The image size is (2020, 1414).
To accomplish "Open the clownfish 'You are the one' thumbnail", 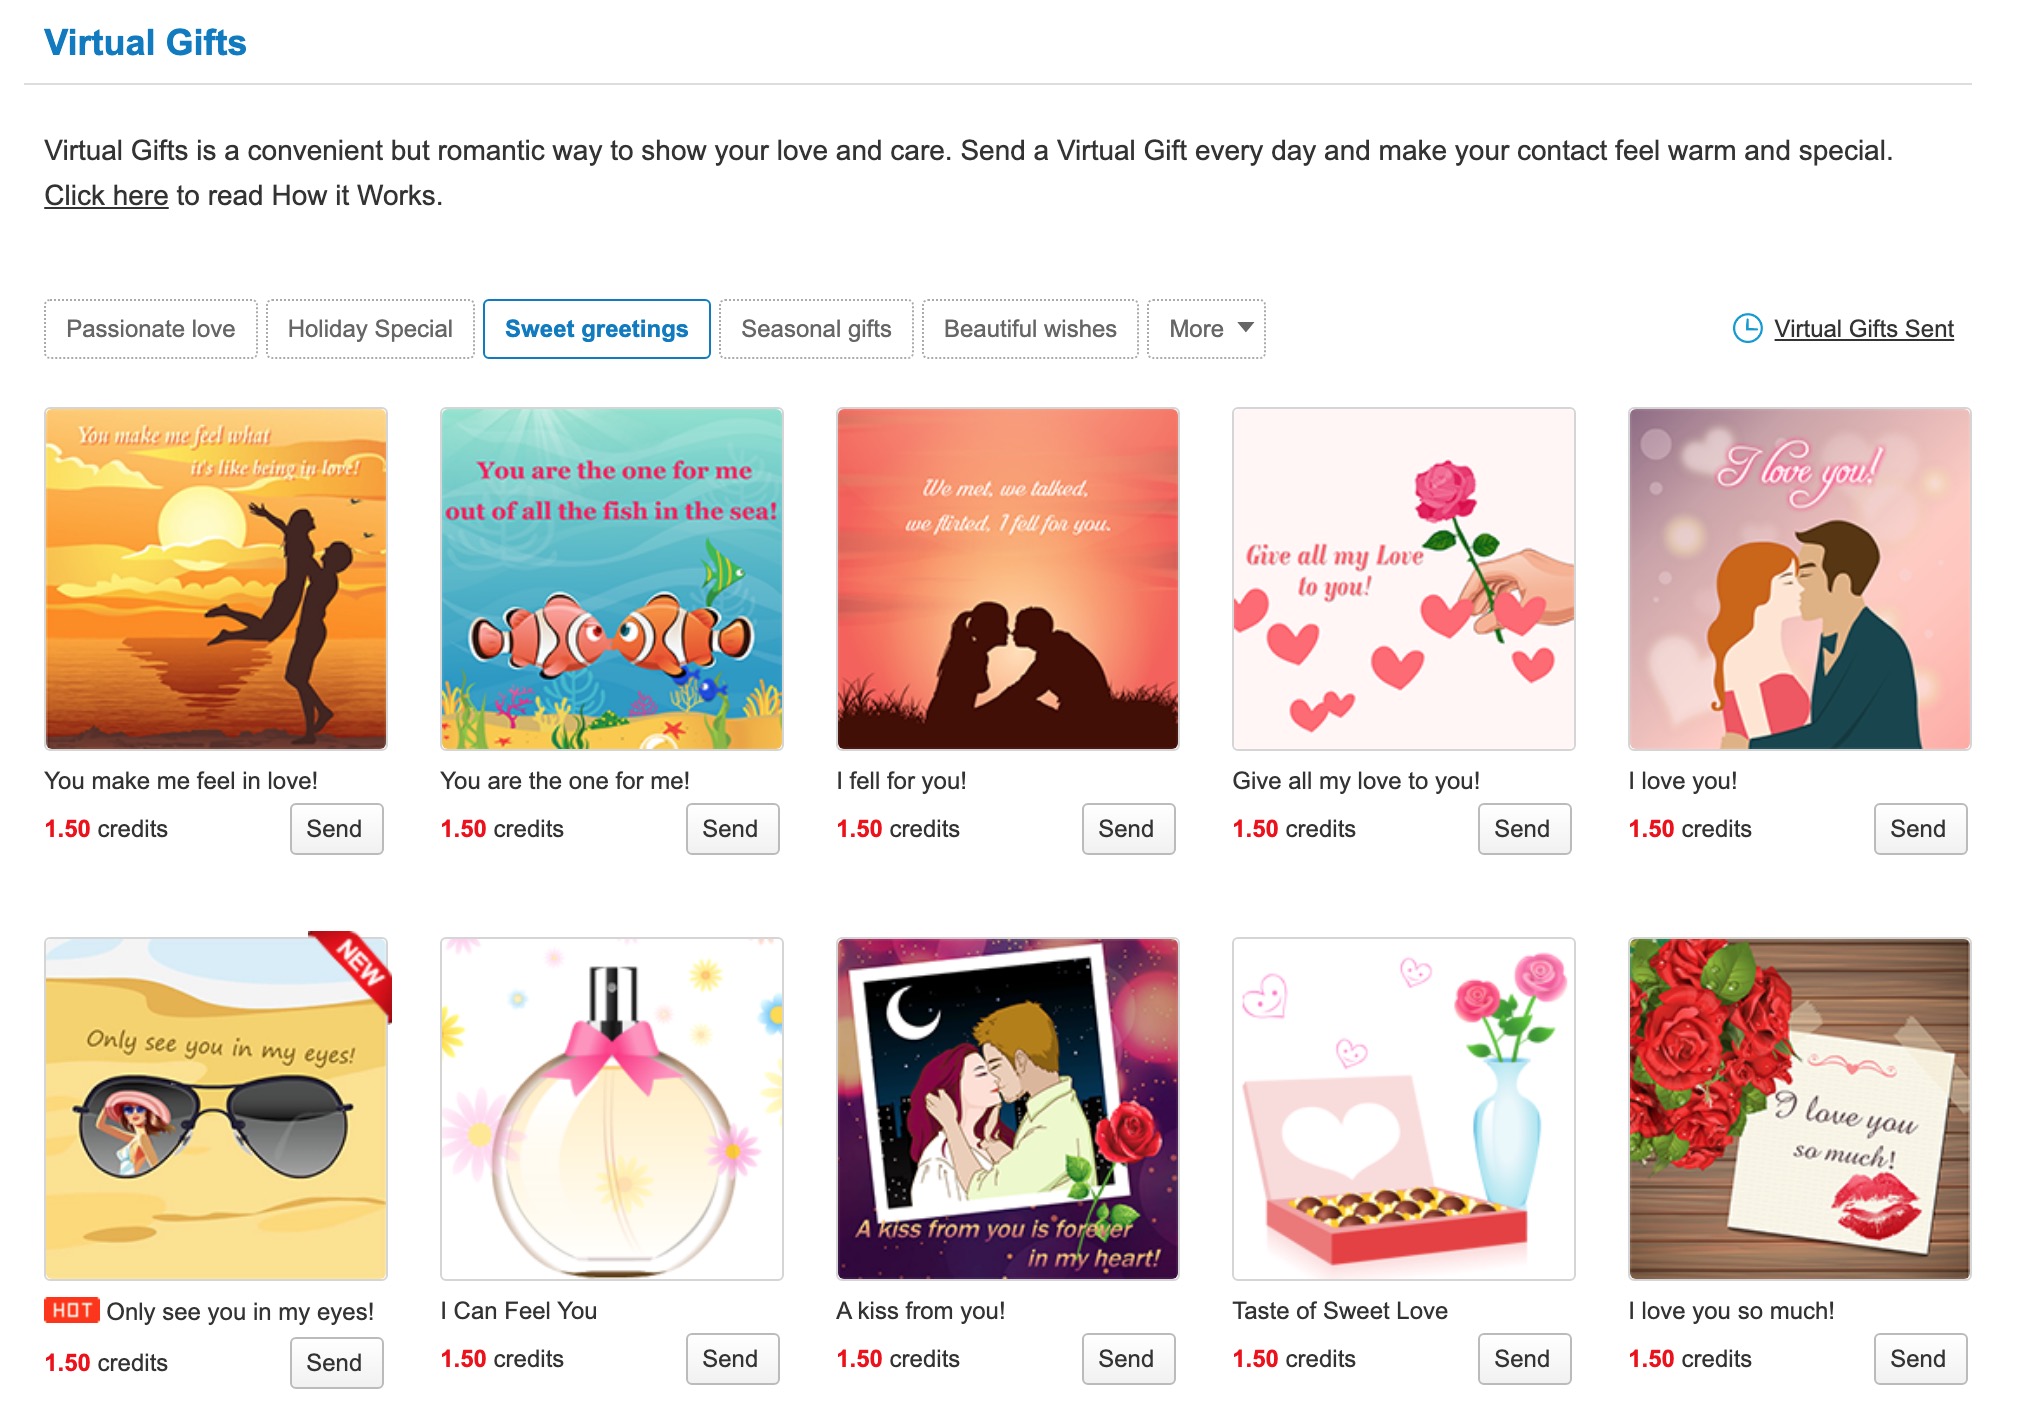I will click(x=612, y=579).
